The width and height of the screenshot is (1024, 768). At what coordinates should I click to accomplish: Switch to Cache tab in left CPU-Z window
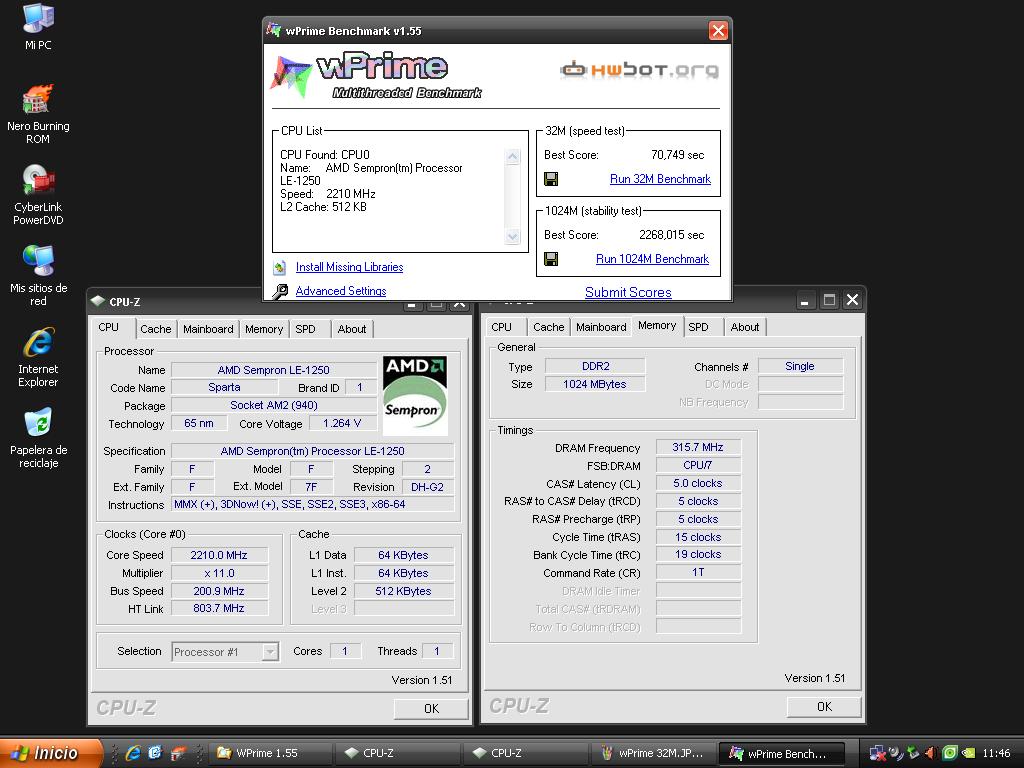point(155,329)
